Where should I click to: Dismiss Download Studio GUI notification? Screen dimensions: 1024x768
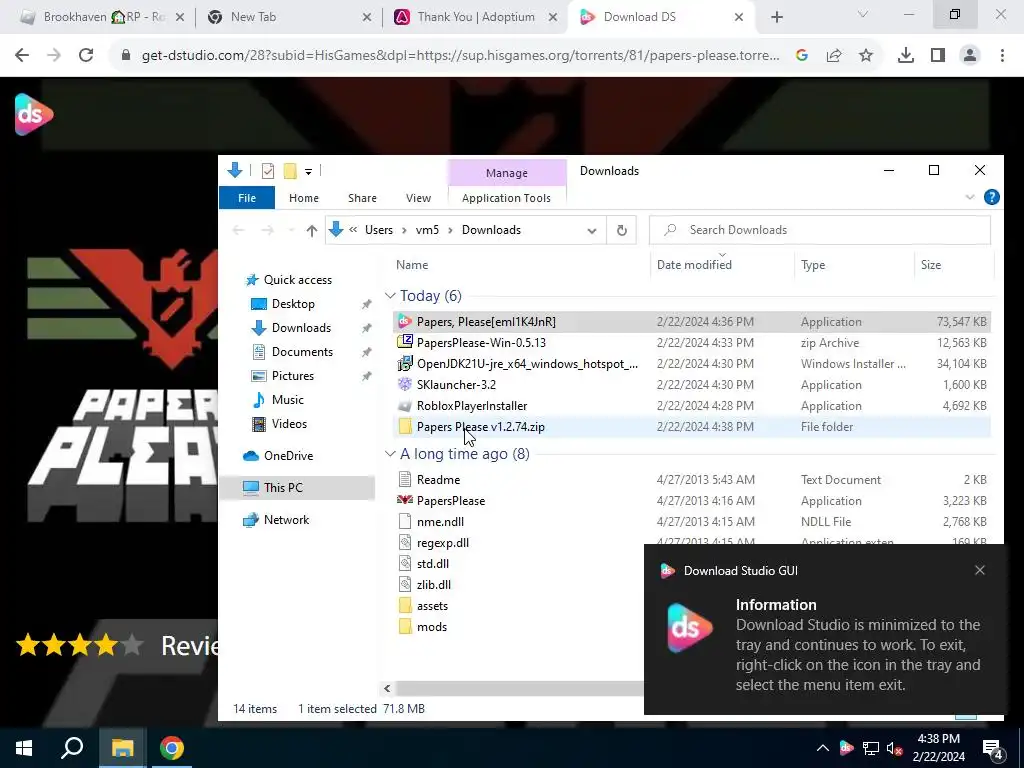coord(980,570)
